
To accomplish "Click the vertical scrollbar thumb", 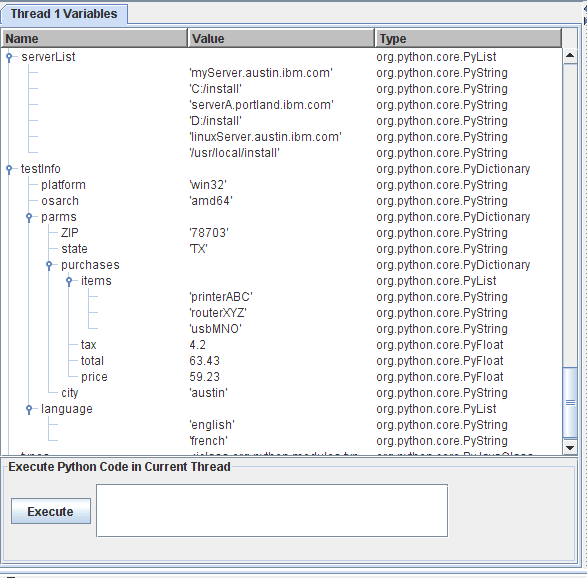I will [570, 402].
